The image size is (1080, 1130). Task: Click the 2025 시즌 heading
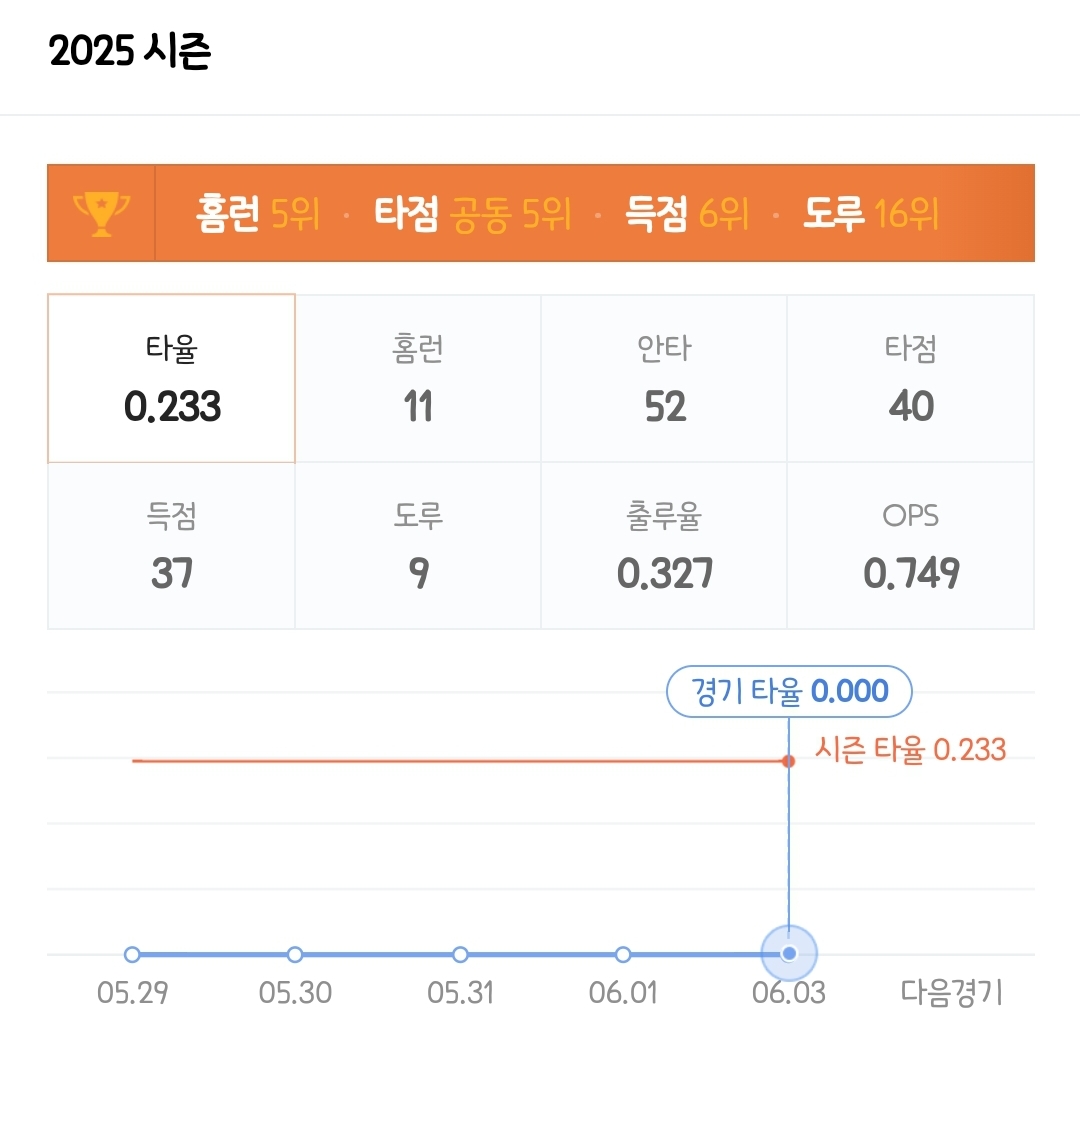130,52
